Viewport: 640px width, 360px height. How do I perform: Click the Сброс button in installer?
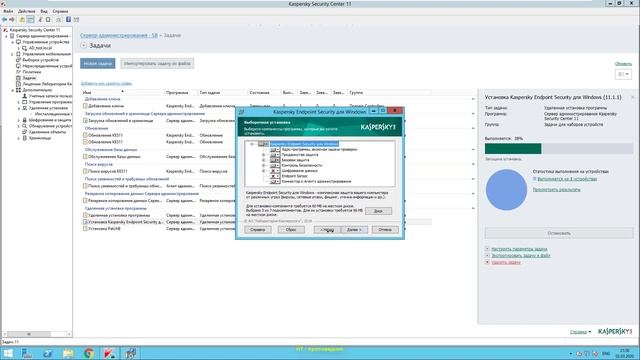291,230
